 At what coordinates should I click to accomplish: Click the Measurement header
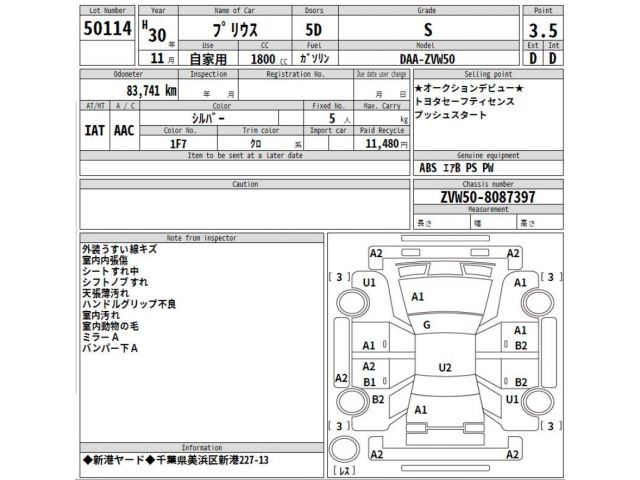point(488,209)
